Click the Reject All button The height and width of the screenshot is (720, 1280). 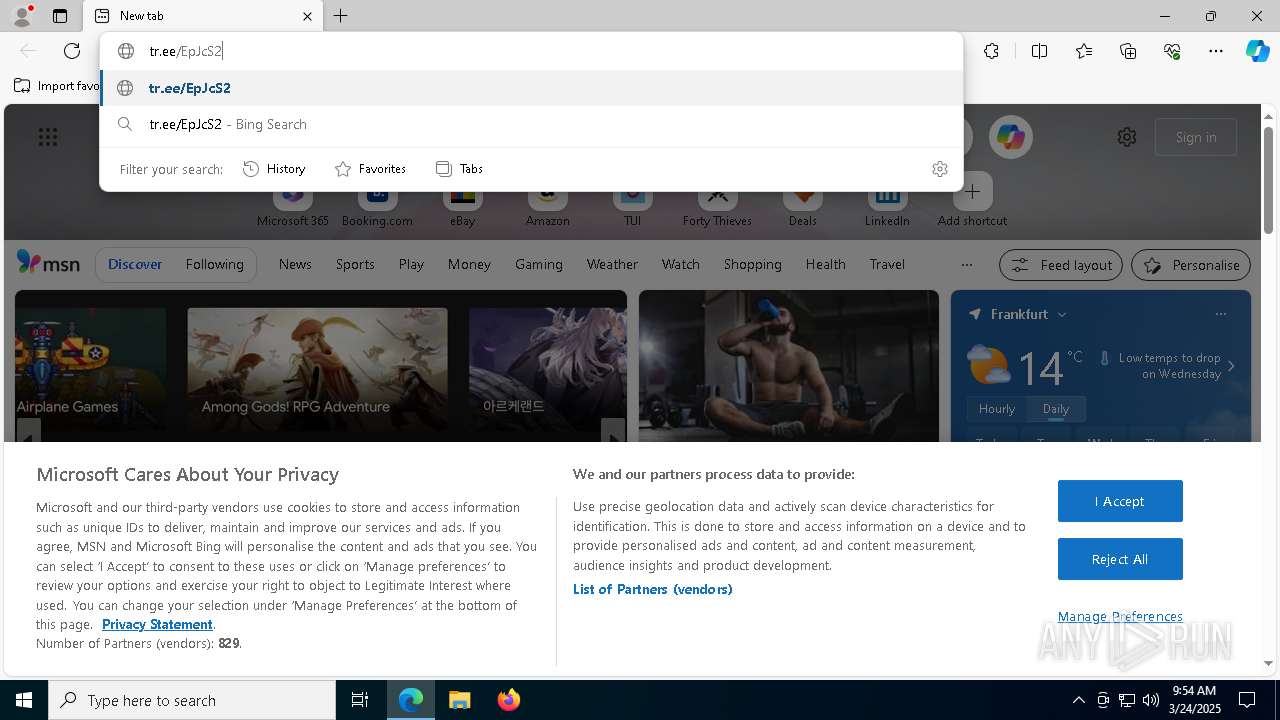[1120, 559]
